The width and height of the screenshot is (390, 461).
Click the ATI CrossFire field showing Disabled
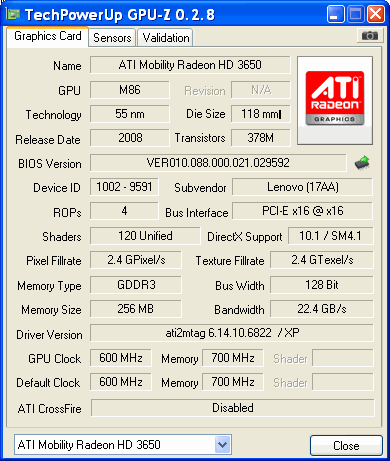[233, 408]
